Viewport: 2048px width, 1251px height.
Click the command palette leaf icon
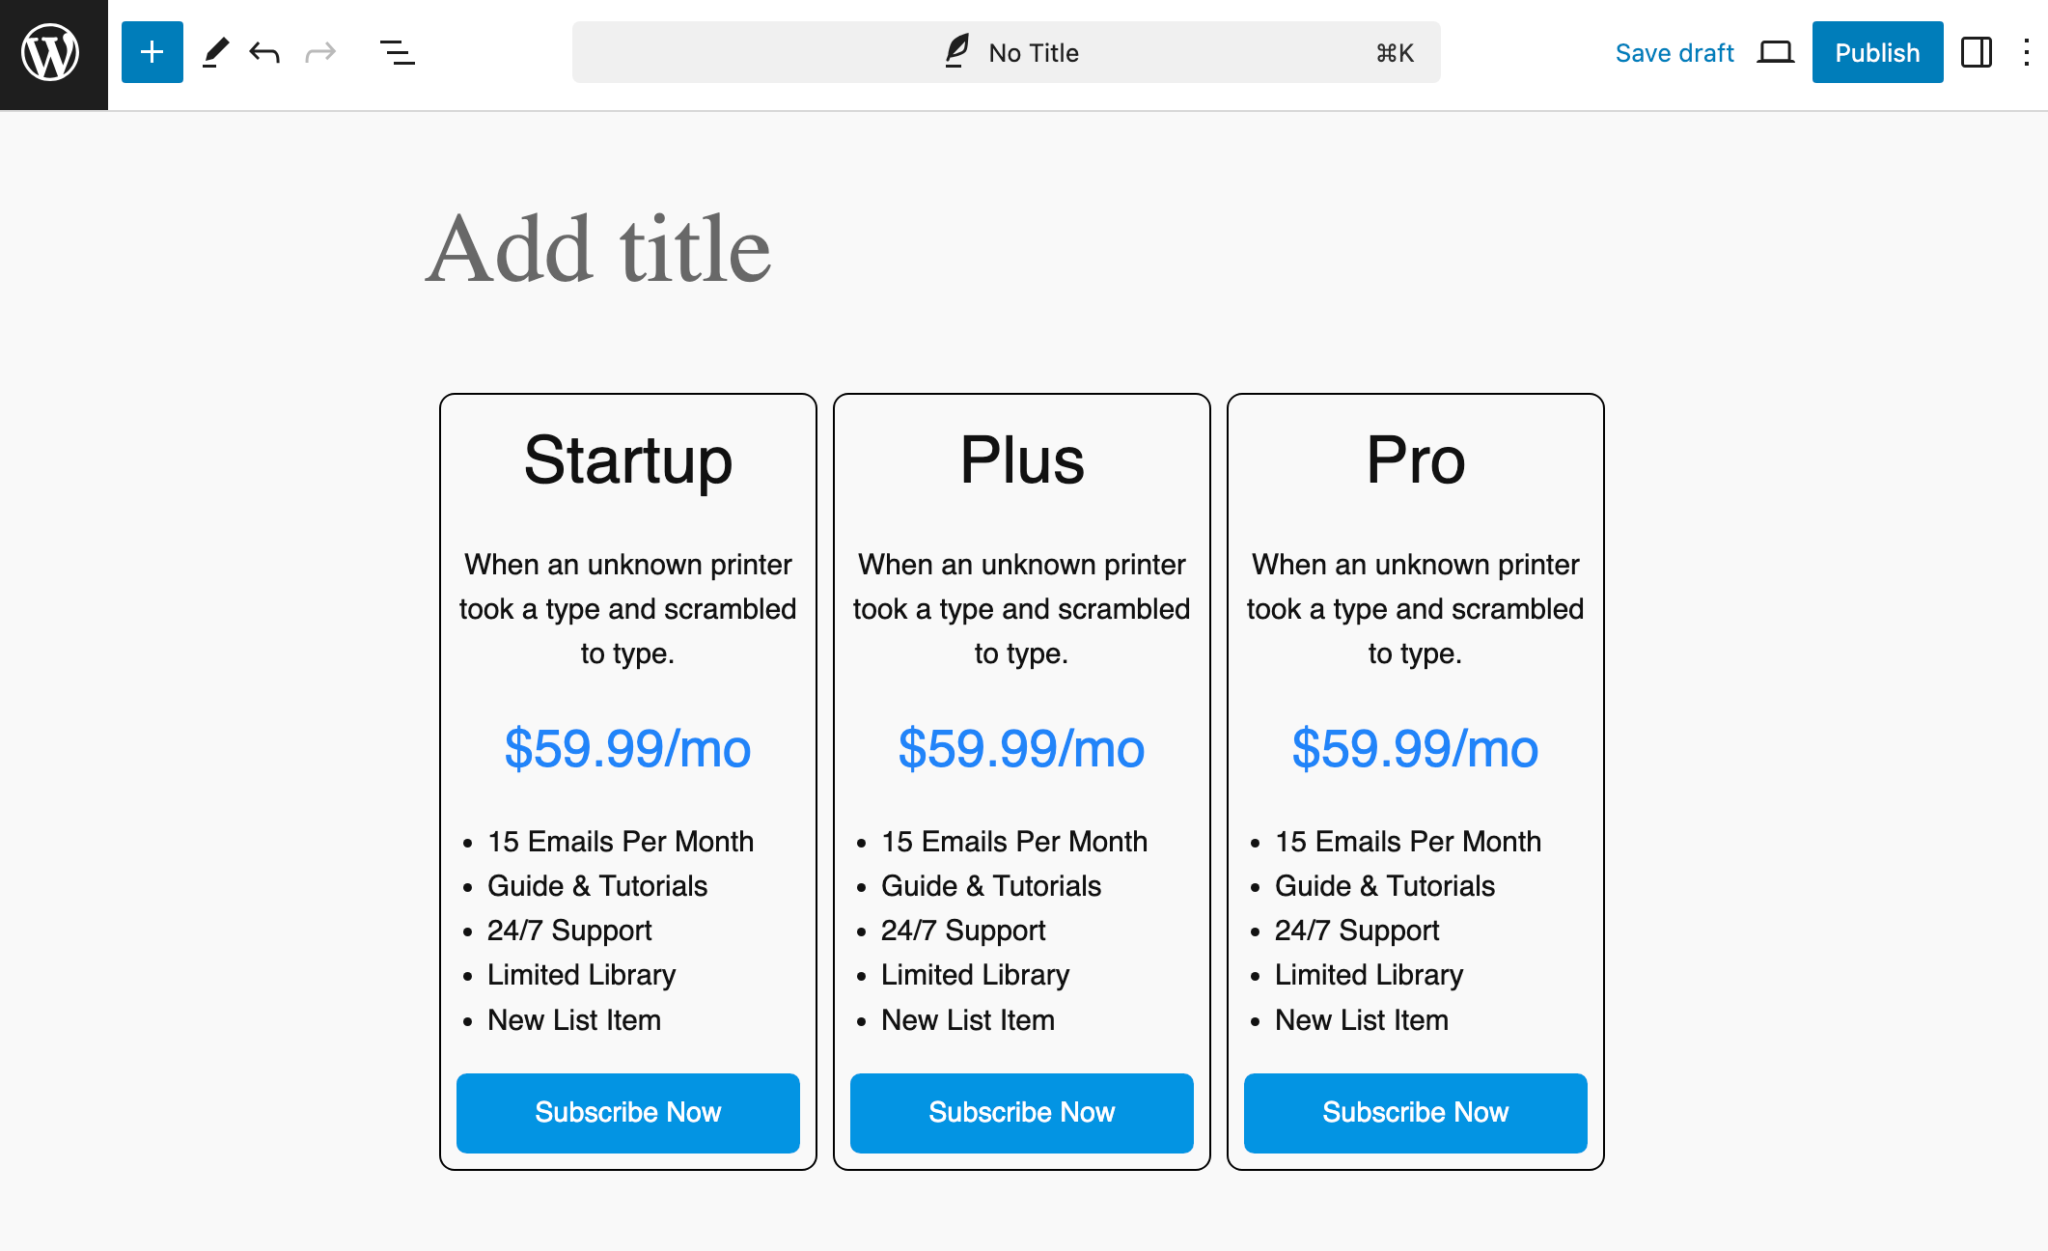click(x=957, y=52)
